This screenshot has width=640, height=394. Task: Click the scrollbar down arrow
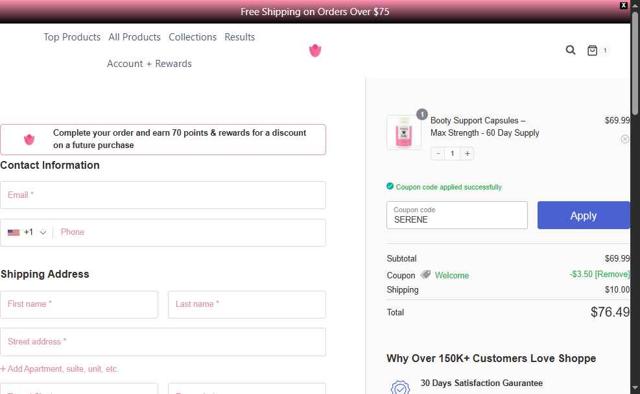(635, 389)
